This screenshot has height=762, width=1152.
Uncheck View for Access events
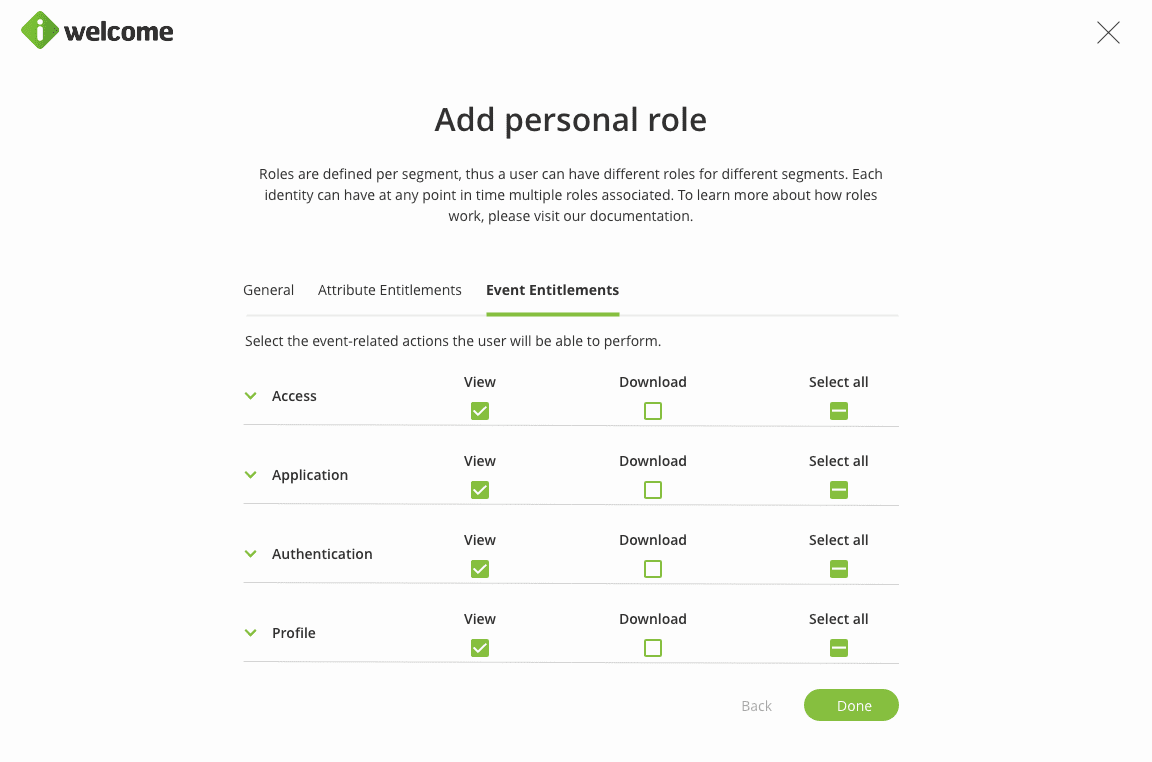[480, 411]
